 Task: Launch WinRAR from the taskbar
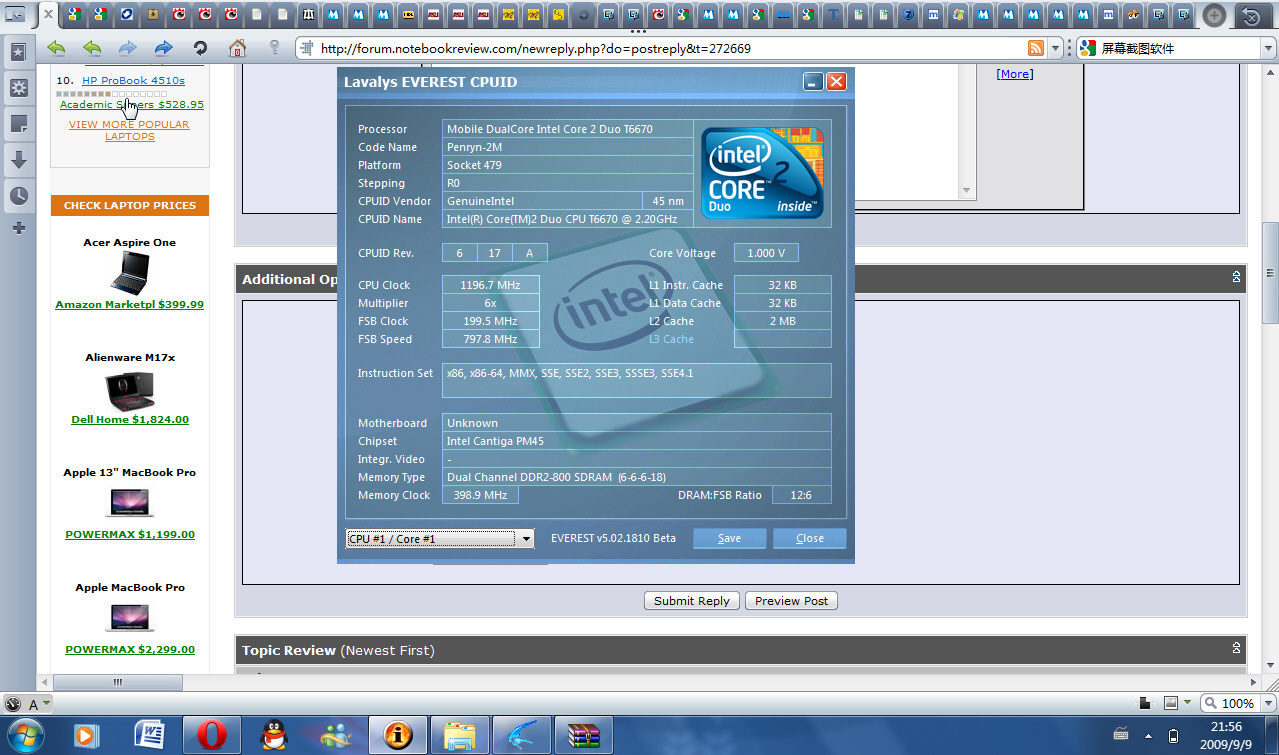(x=582, y=736)
